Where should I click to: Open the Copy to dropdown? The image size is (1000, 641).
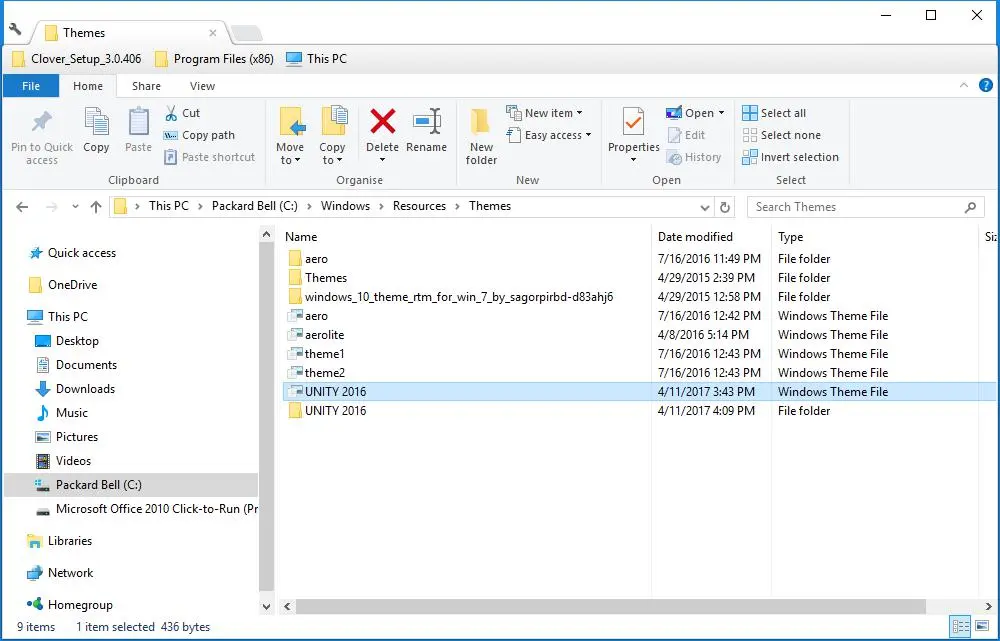coord(332,136)
